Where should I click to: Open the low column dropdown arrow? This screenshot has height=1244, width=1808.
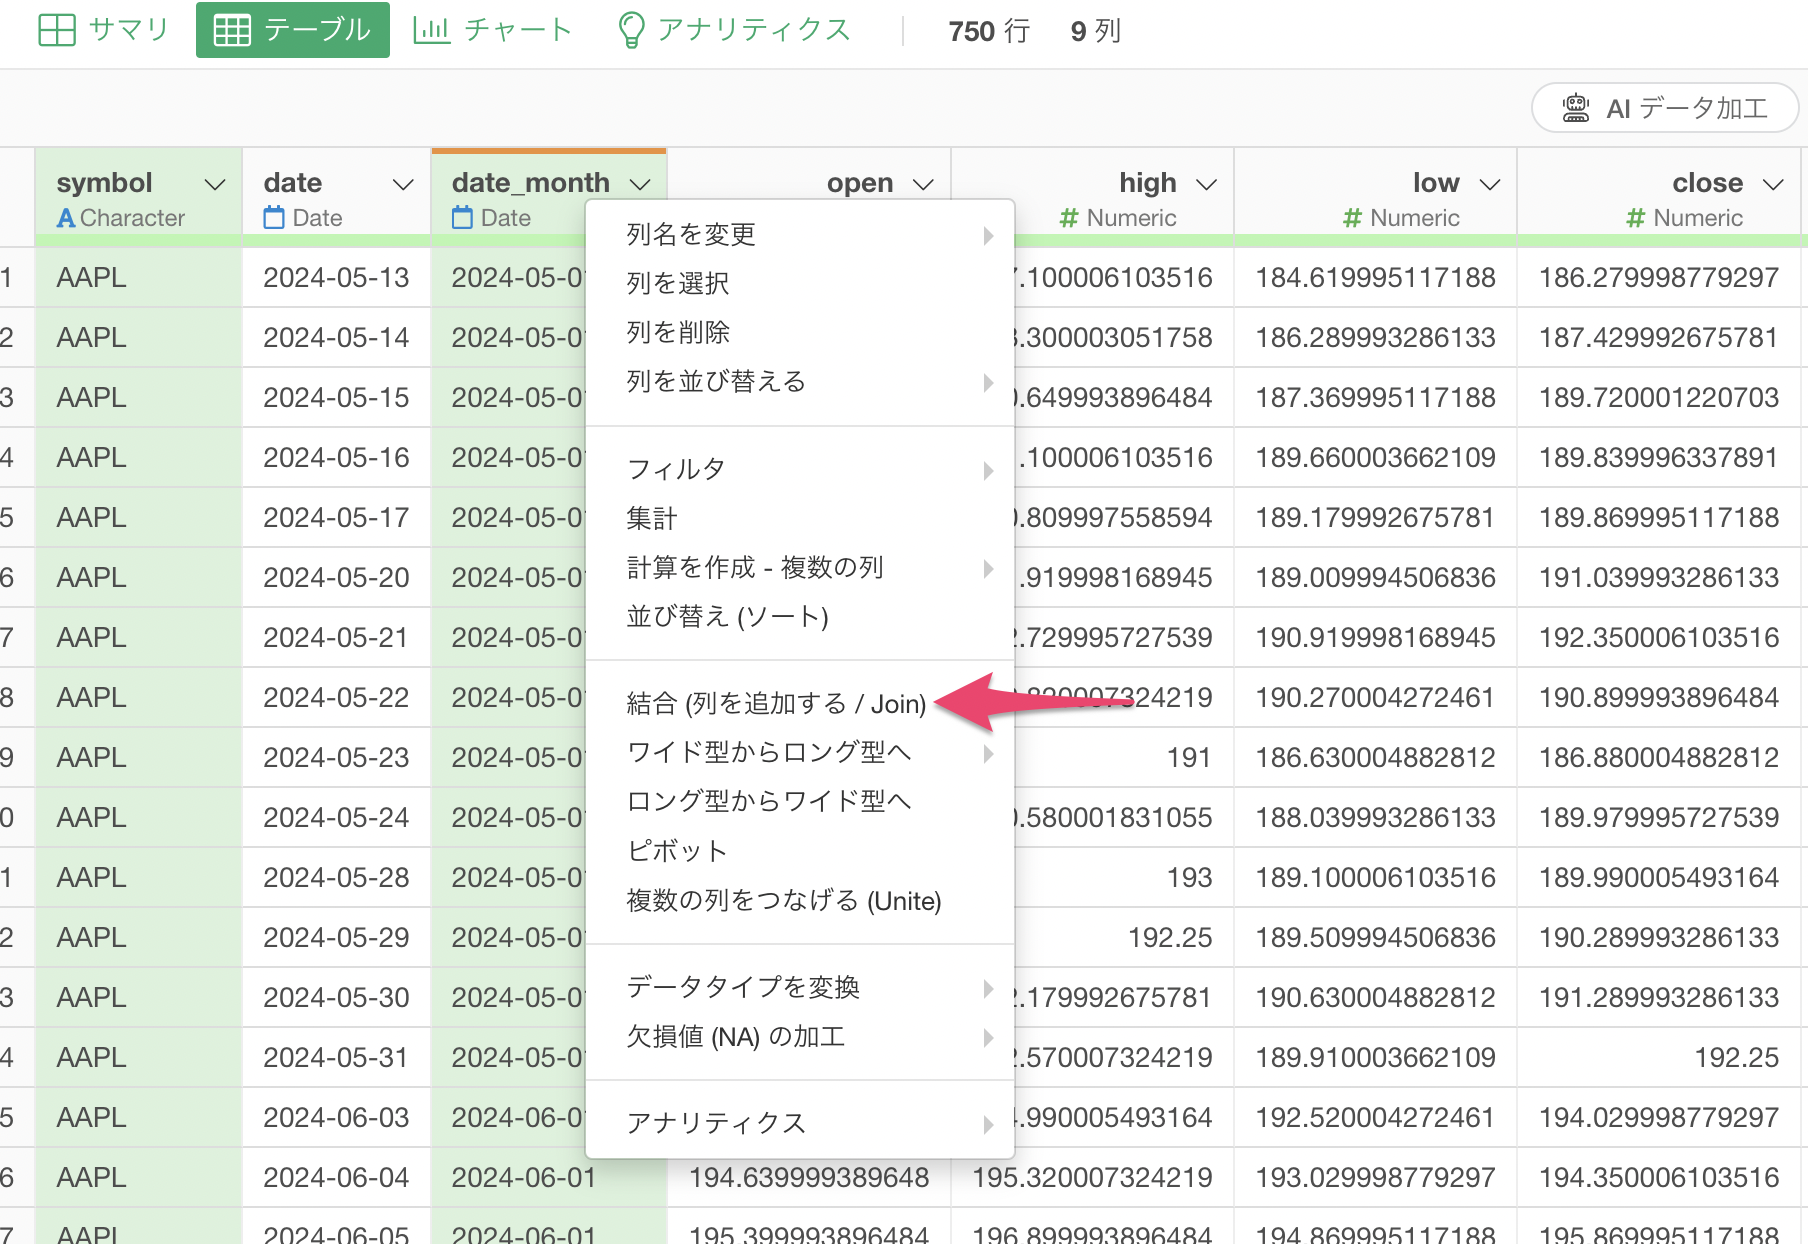pos(1490,184)
